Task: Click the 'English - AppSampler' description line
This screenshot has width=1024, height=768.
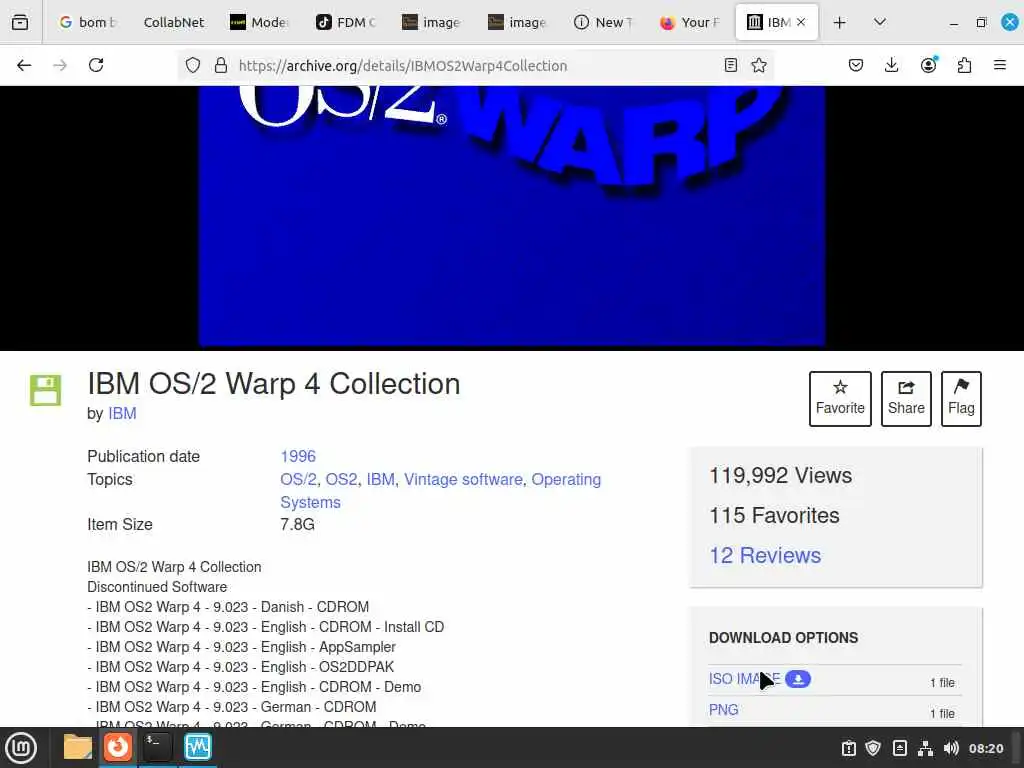Action: point(241,647)
